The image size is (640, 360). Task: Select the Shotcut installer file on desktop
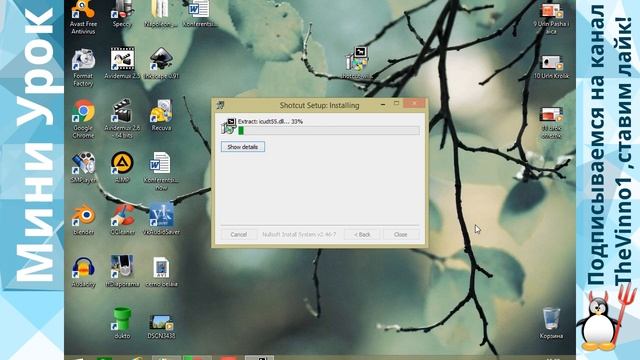click(357, 63)
